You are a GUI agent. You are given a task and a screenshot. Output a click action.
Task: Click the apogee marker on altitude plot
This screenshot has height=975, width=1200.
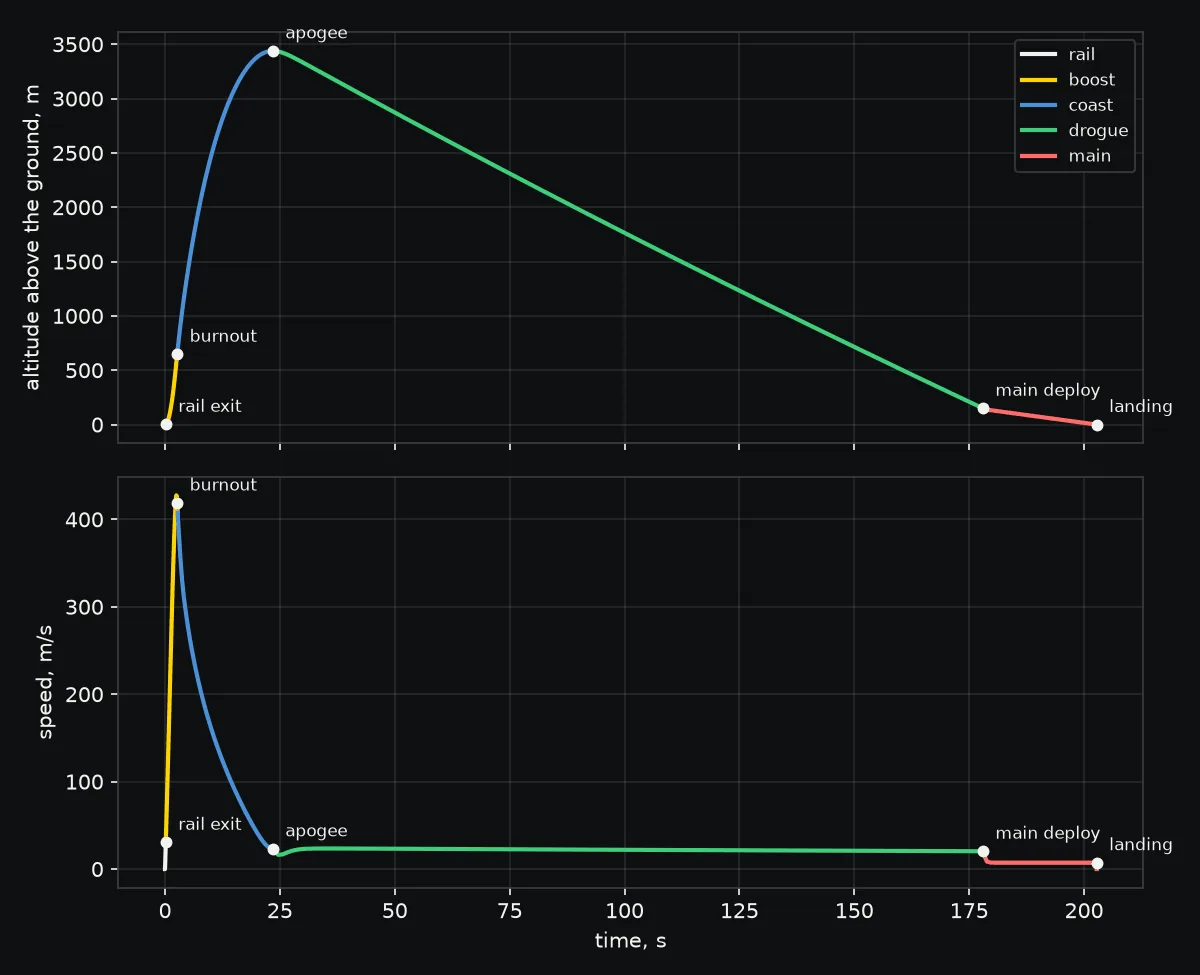tap(273, 51)
